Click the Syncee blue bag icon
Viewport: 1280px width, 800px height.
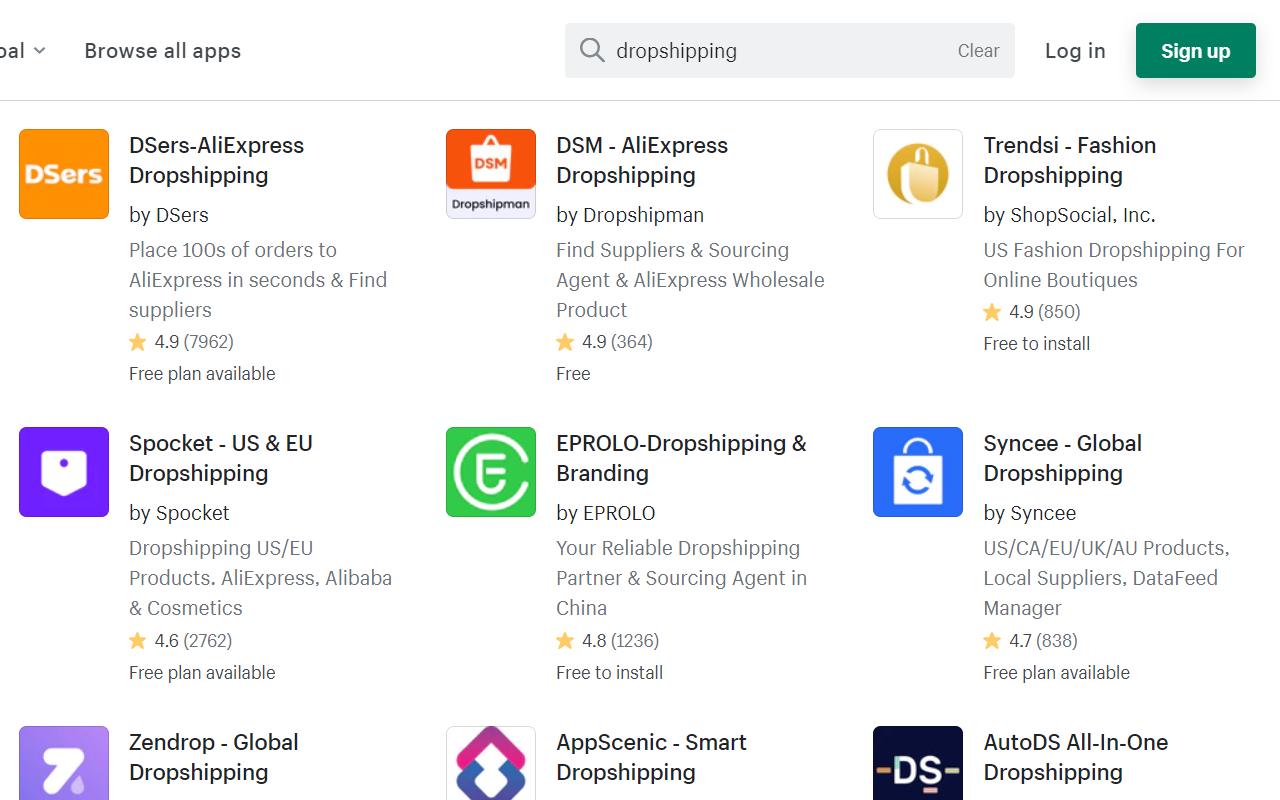[x=917, y=471]
